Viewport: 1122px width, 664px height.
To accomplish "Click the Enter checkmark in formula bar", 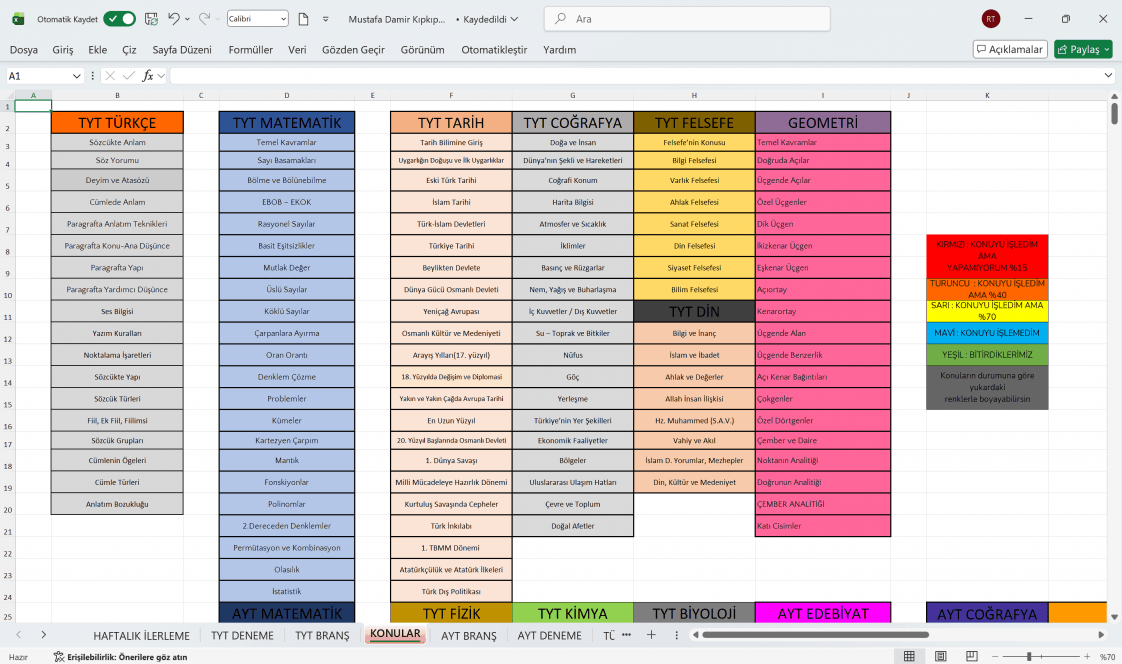I will click(x=129, y=76).
